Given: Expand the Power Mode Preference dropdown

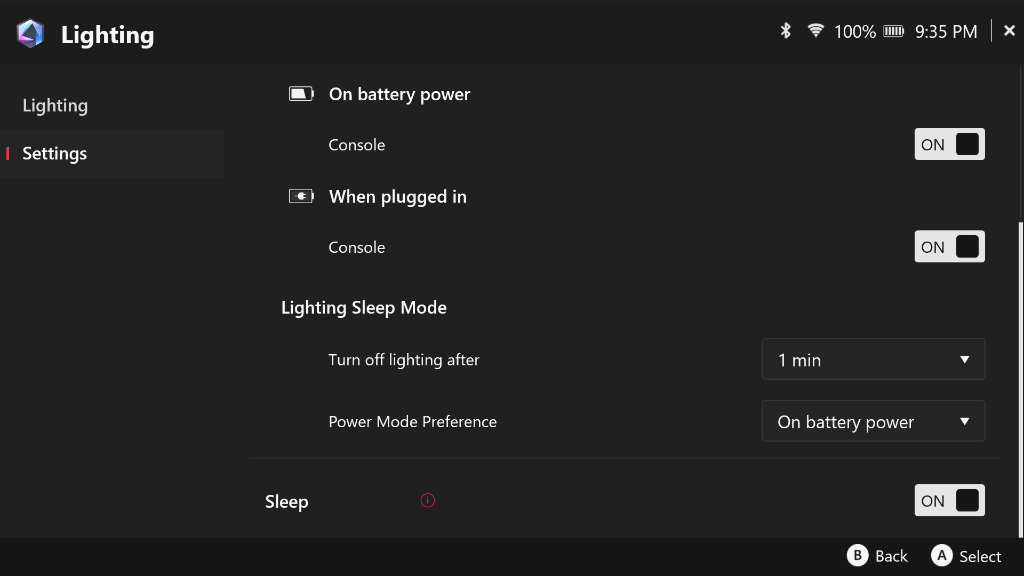Looking at the screenshot, I should 873,422.
